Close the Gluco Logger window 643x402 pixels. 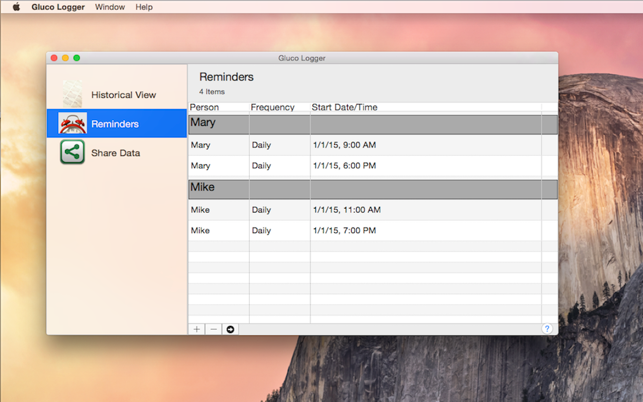pyautogui.click(x=54, y=58)
